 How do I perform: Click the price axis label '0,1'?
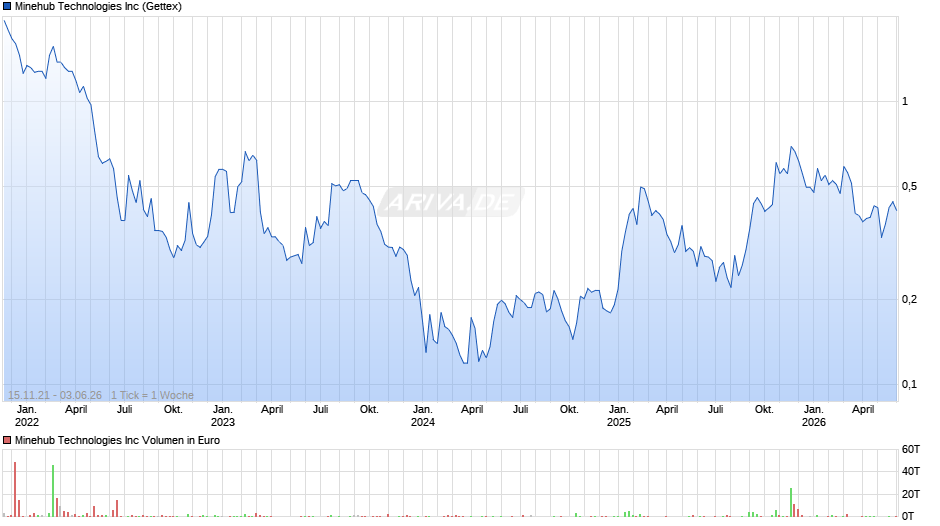pos(909,384)
